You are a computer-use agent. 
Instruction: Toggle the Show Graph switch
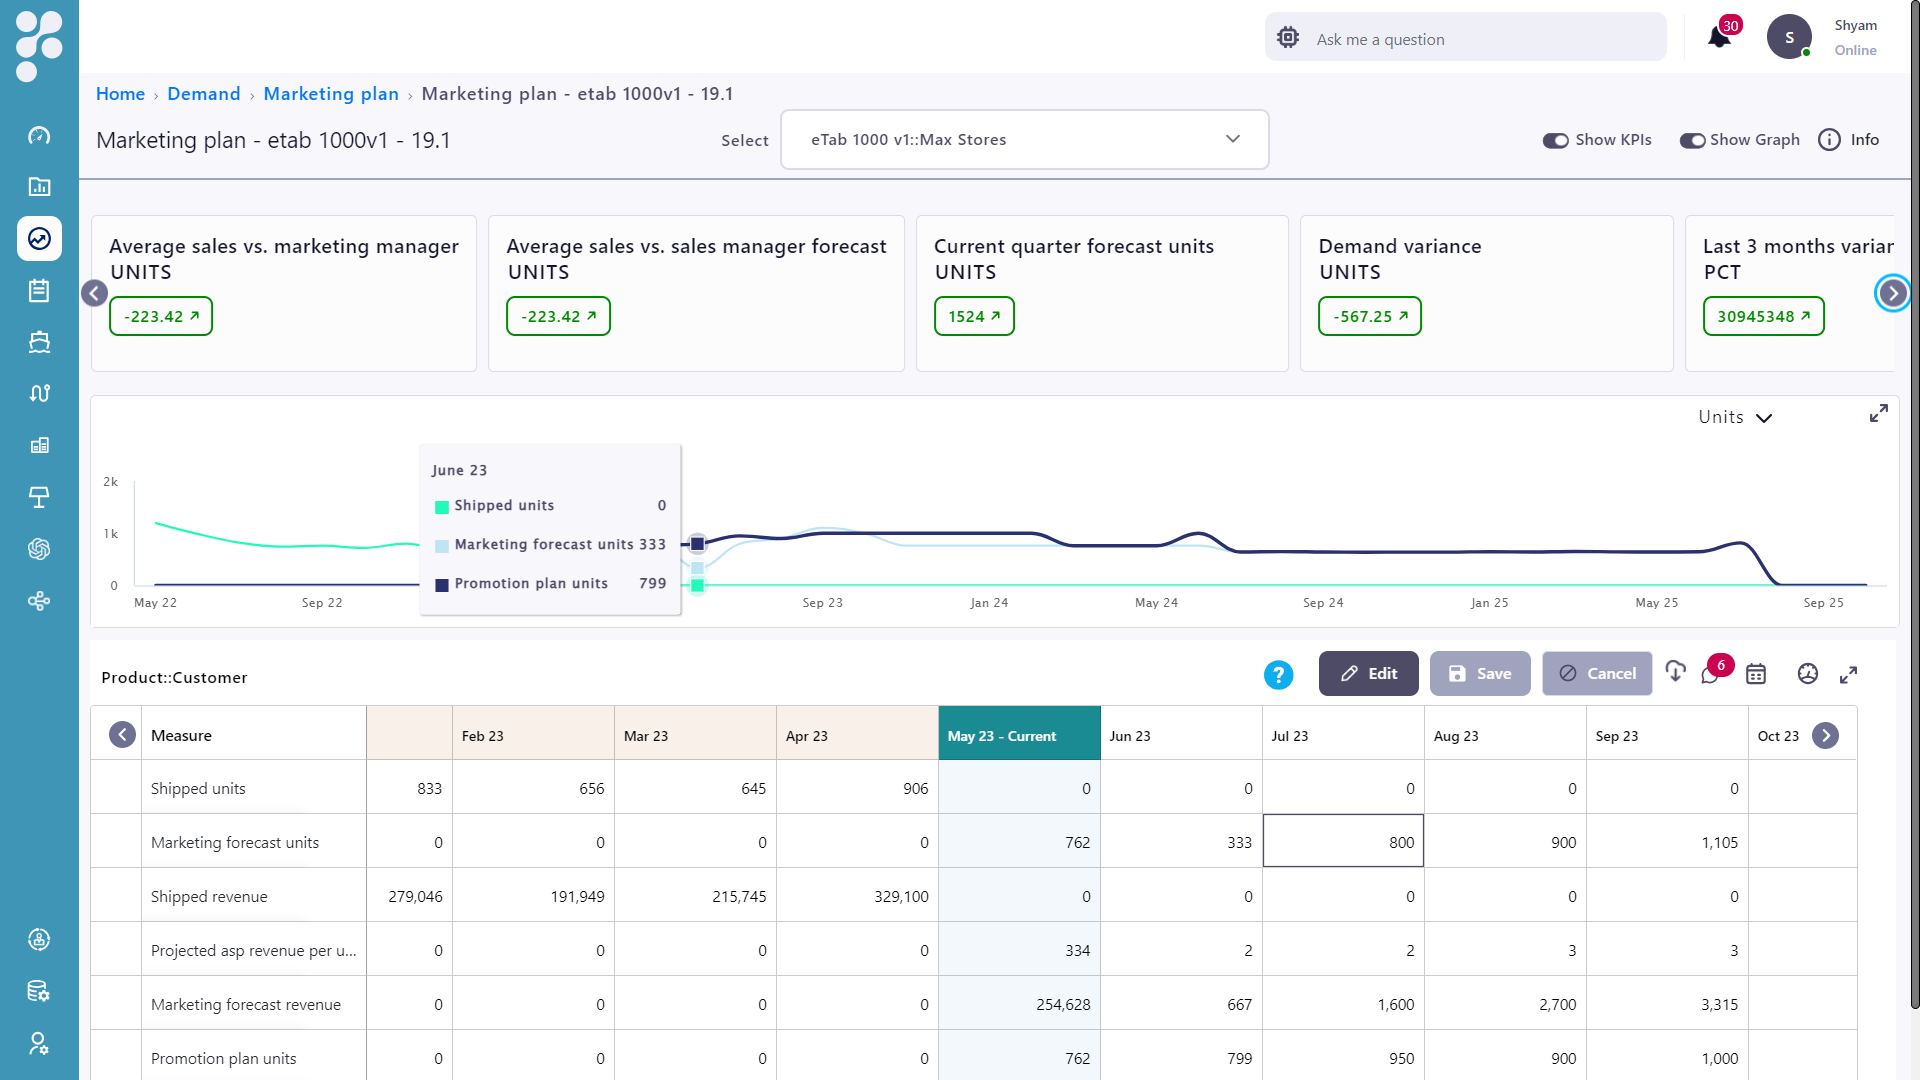(1692, 141)
